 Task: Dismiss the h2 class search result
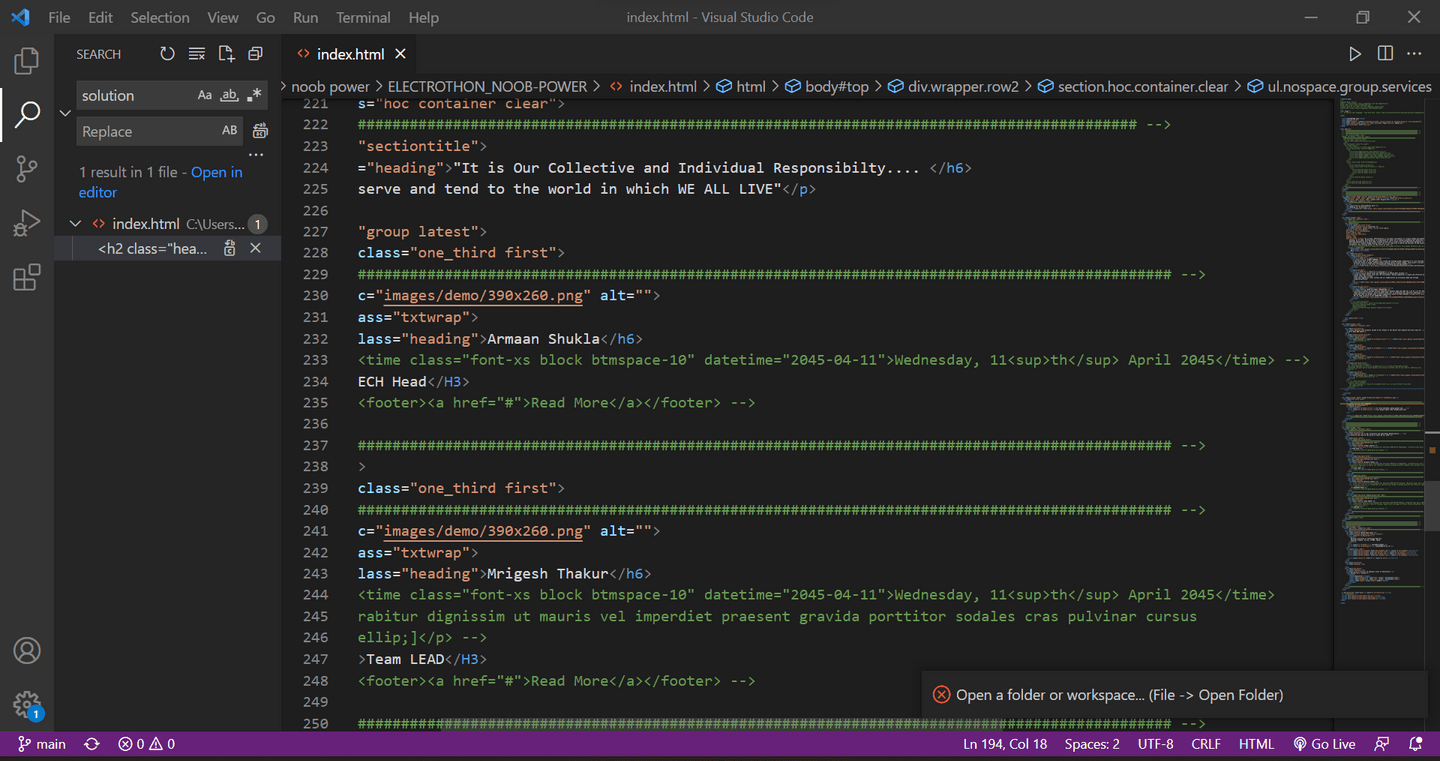point(255,248)
